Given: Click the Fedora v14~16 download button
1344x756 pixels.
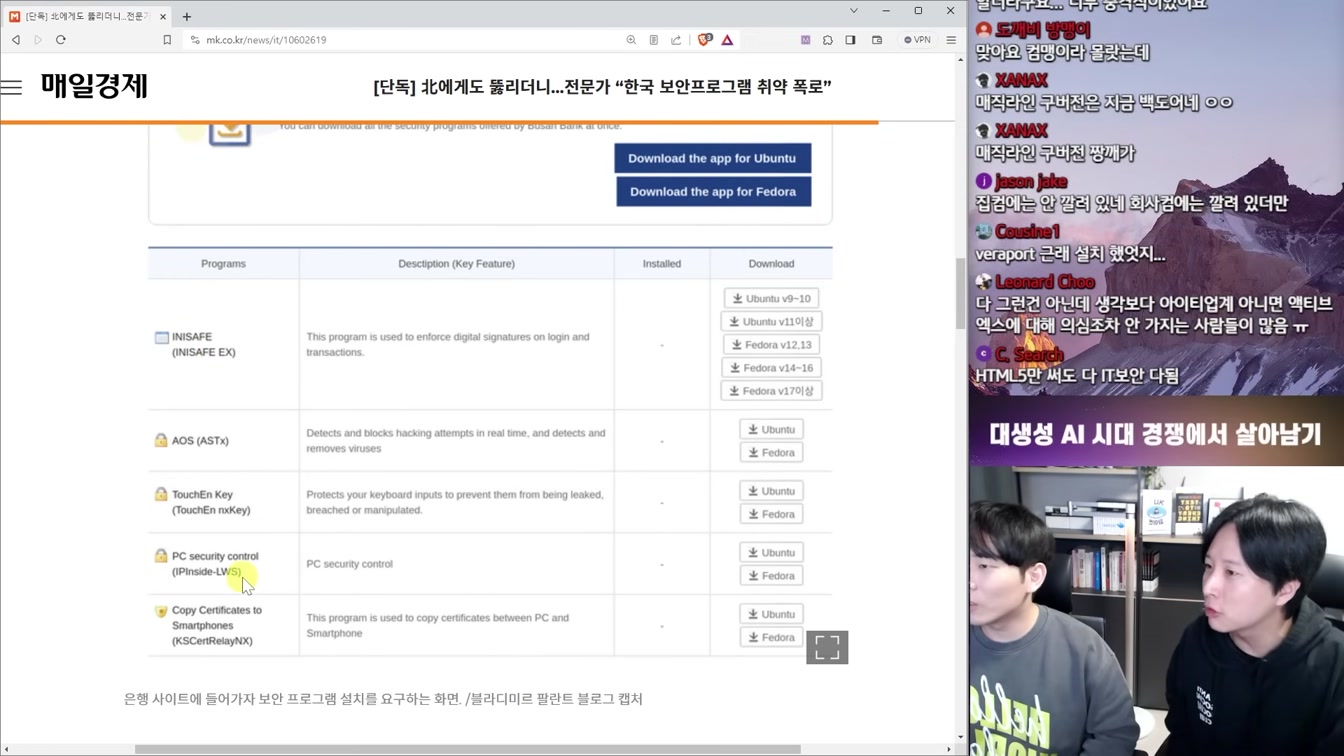Looking at the screenshot, I should [x=771, y=367].
